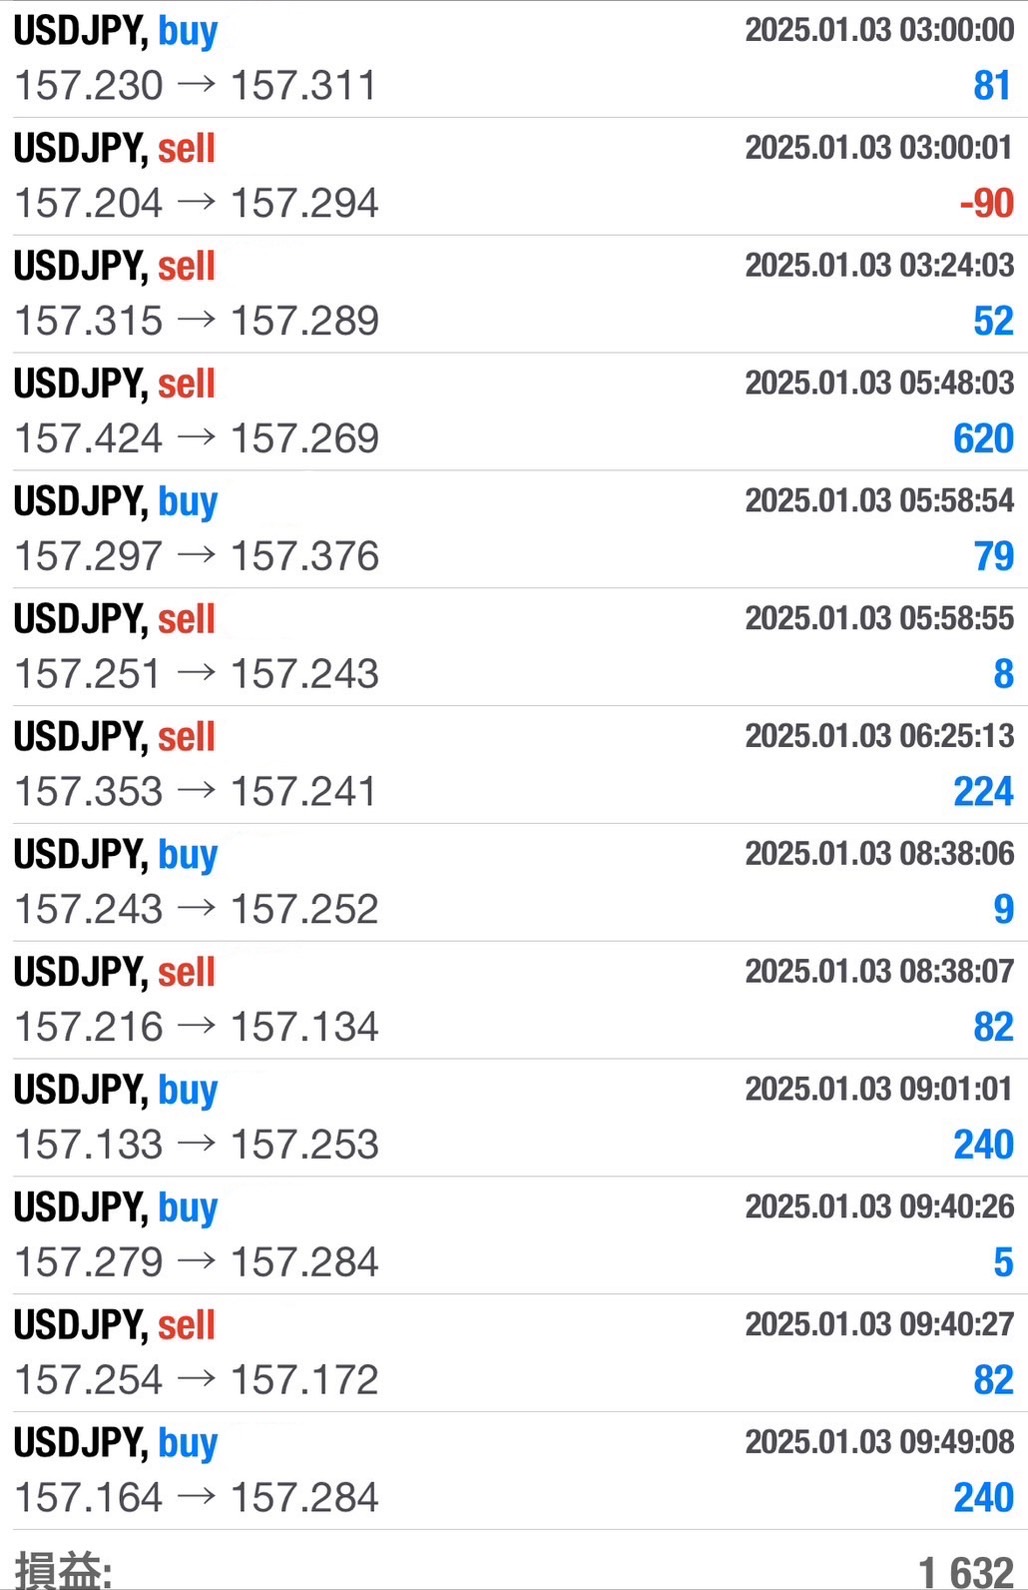Click the total profit value 1 632
Screen dimensions: 1028x1590
click(x=965, y=1572)
